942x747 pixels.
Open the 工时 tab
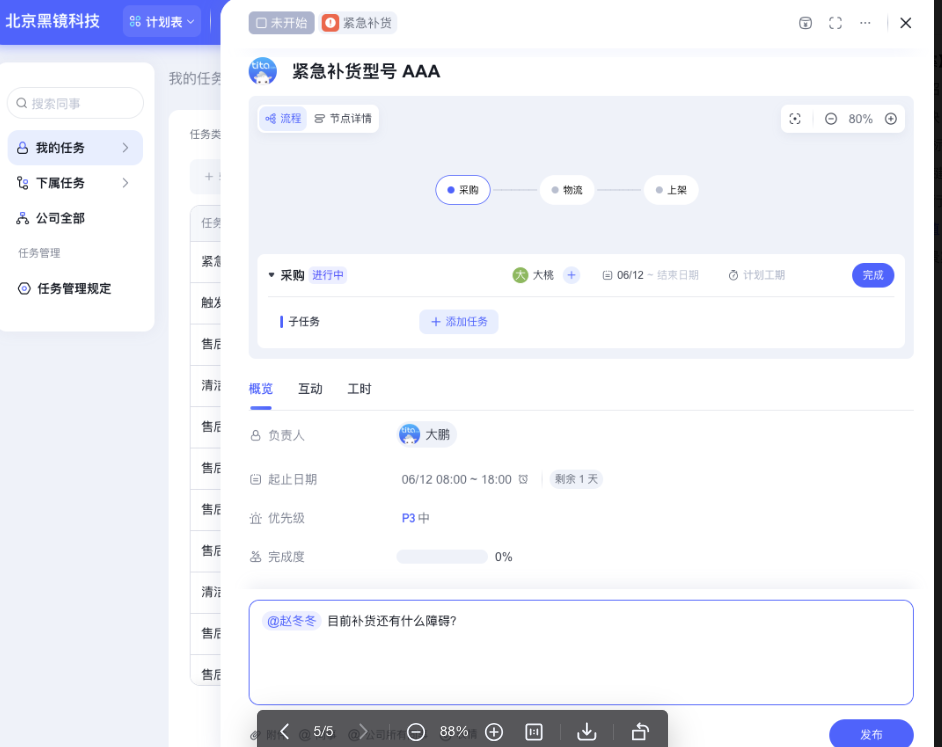(359, 389)
